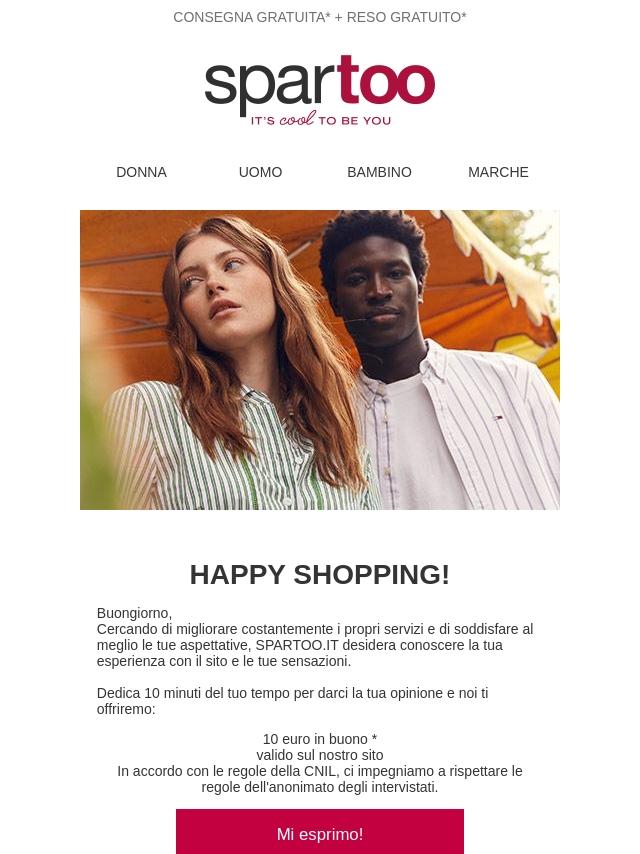Open the DONNA category

point(141,172)
